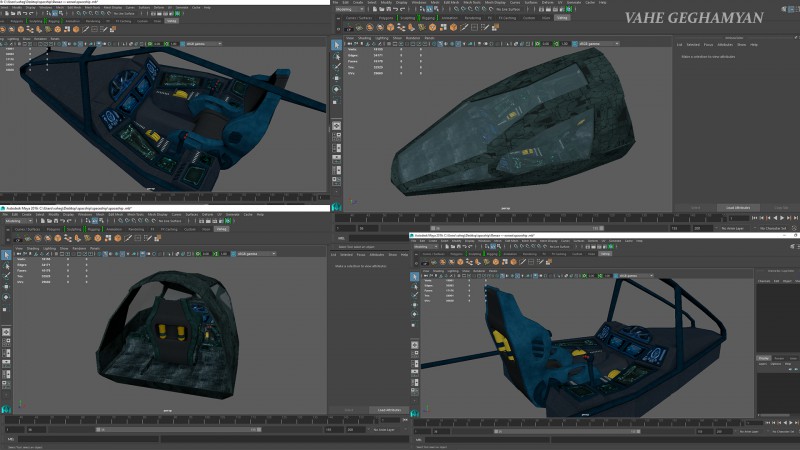800x450 pixels.
Task: Open the Shading menu in the bottom-left viewport panel
Action: (35, 248)
